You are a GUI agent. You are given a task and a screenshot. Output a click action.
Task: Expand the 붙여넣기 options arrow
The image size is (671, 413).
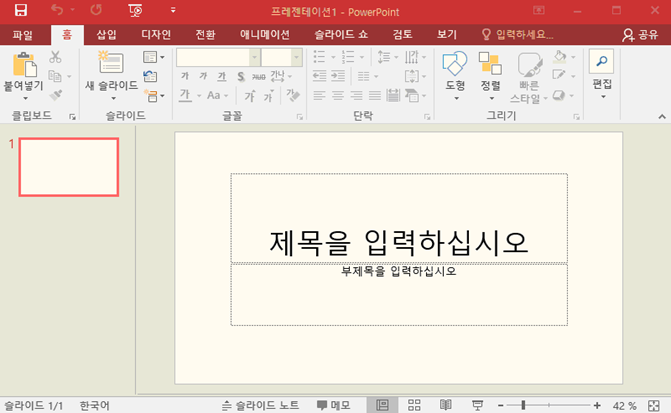25,98
